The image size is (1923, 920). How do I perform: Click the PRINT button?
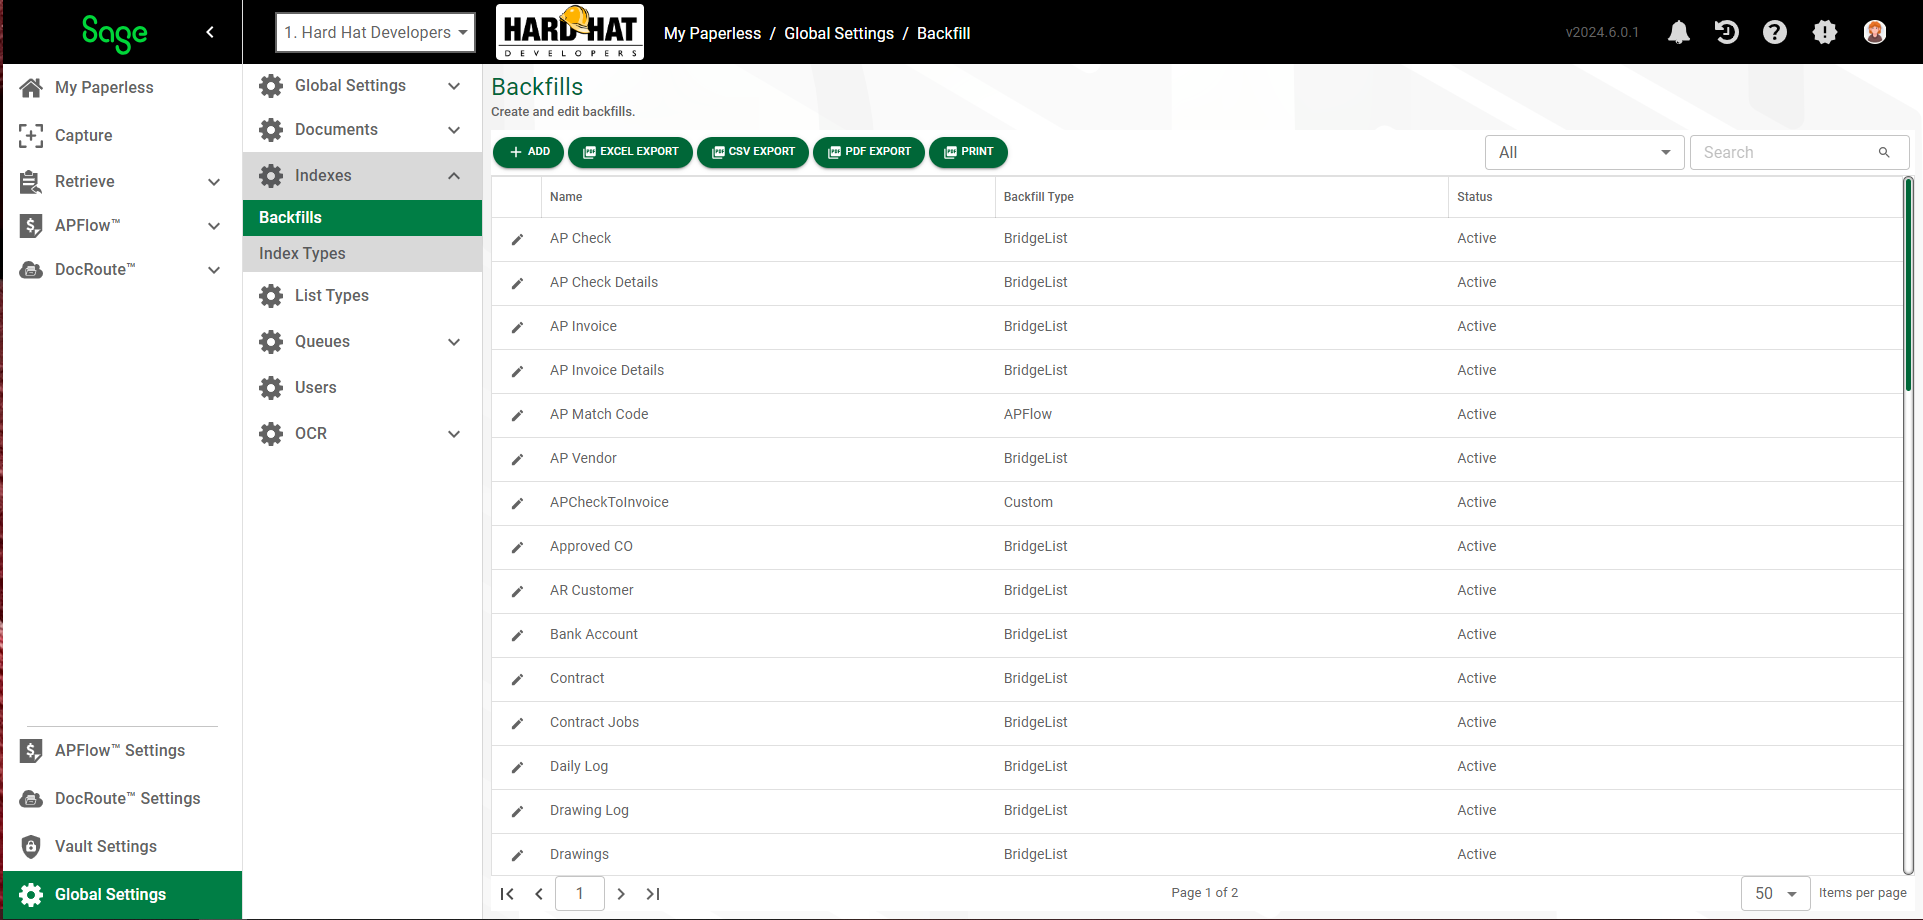click(x=968, y=152)
